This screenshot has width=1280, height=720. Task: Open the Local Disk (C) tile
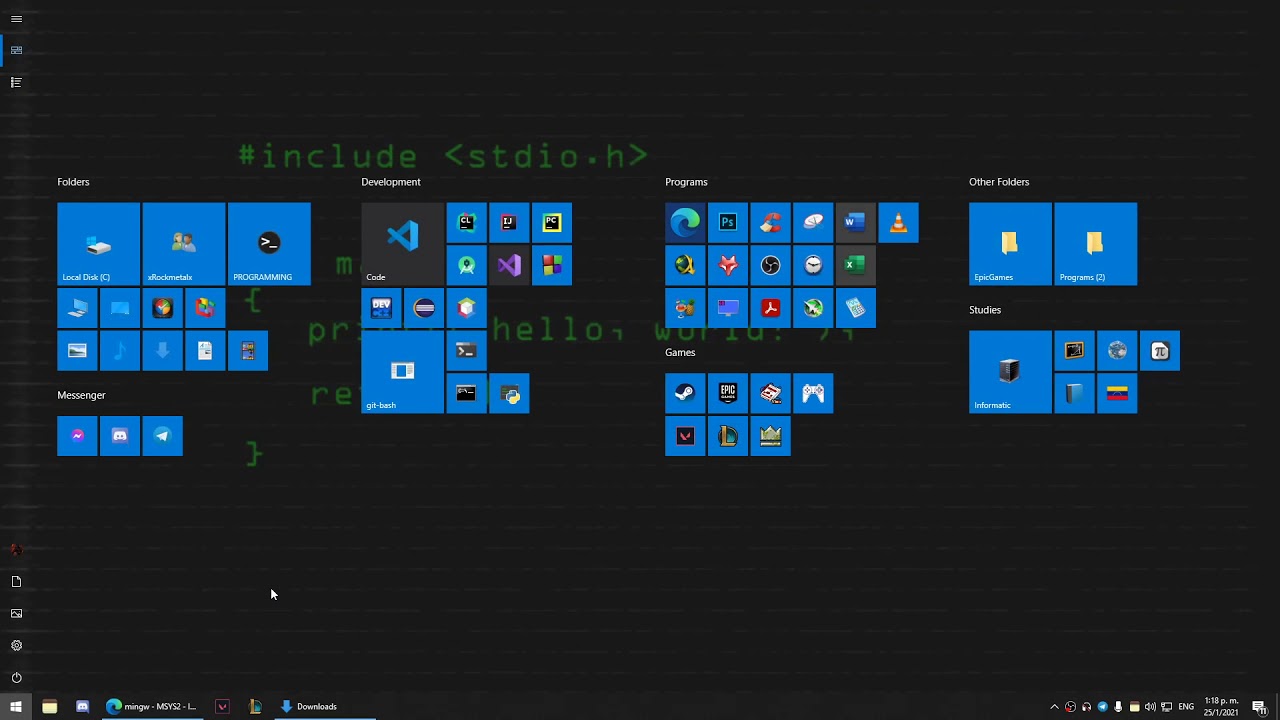click(x=98, y=244)
